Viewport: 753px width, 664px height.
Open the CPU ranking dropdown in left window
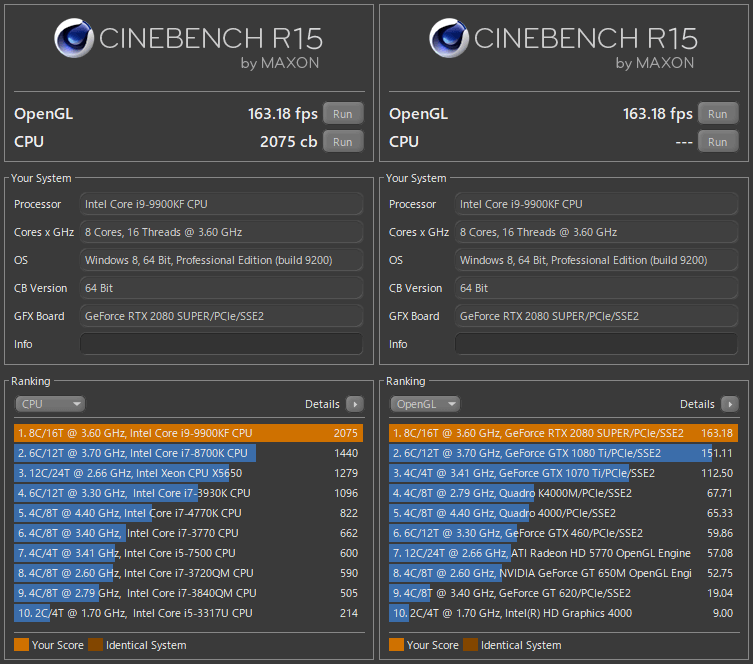click(x=50, y=404)
